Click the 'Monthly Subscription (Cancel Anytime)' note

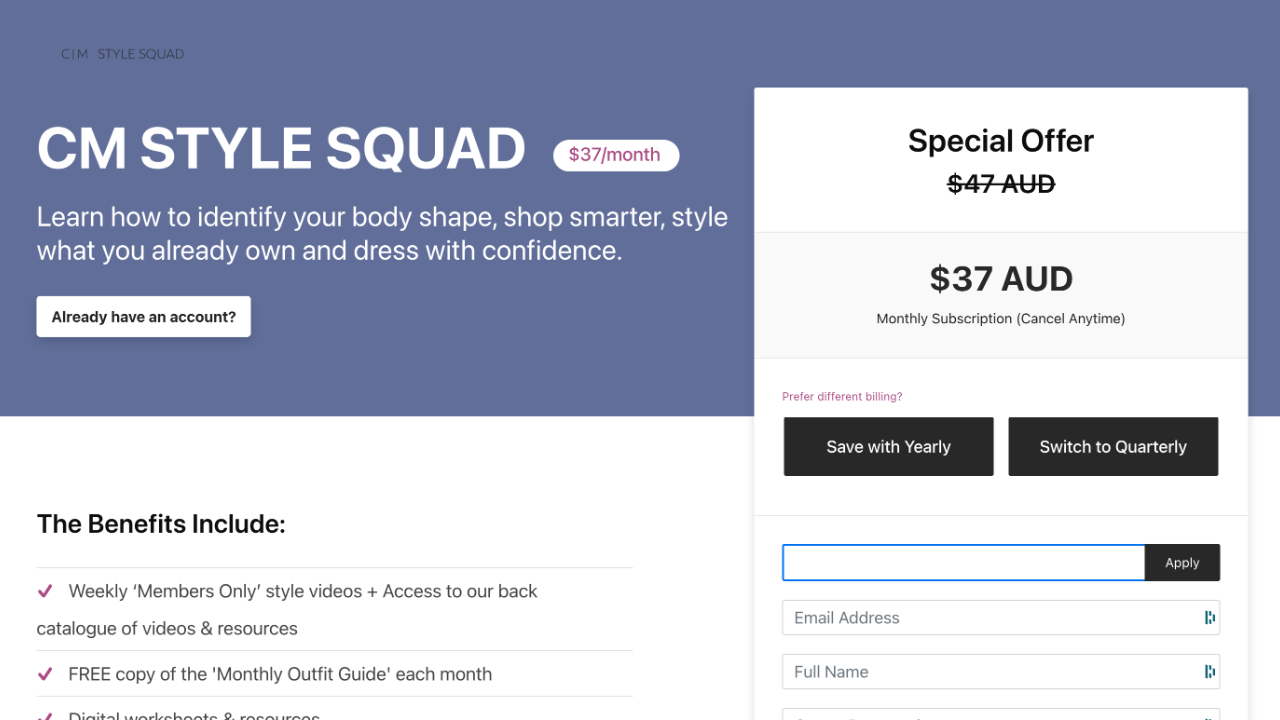1000,319
